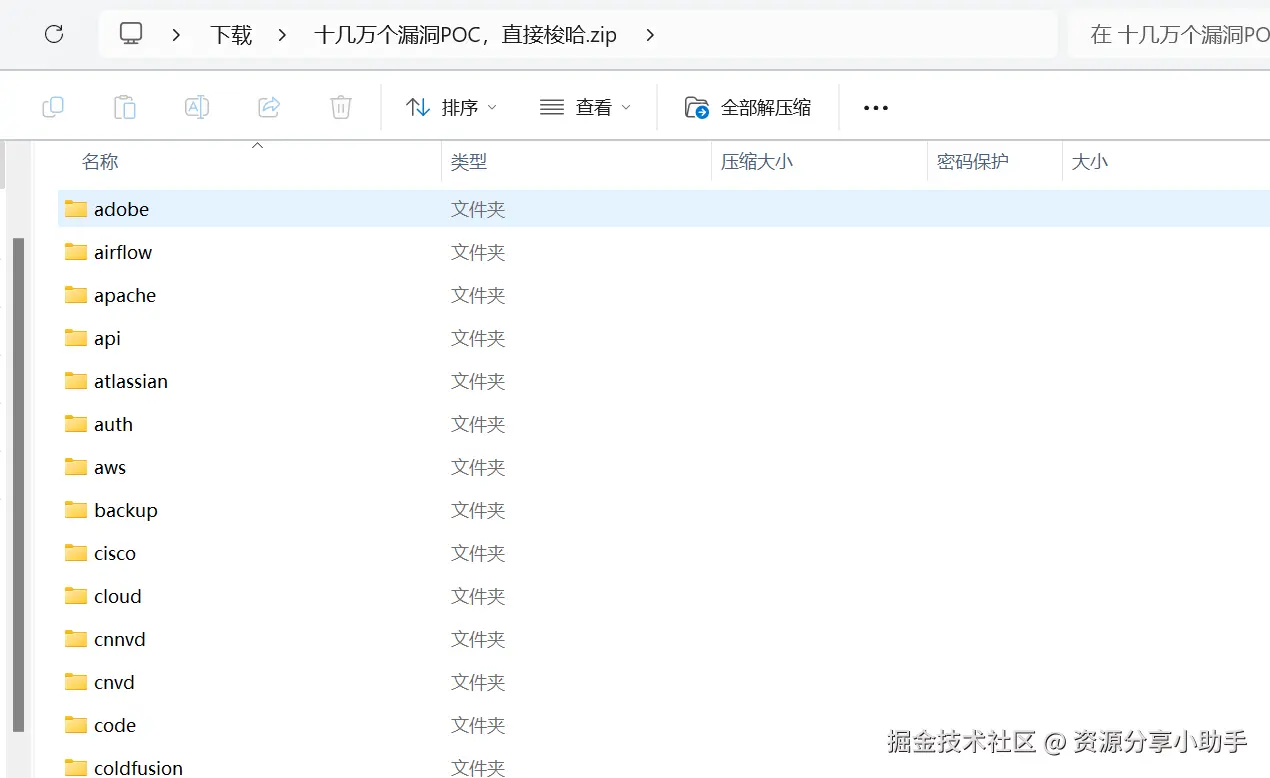Click the cnvd folder name
Viewport: 1270px width, 778px height.
(114, 682)
